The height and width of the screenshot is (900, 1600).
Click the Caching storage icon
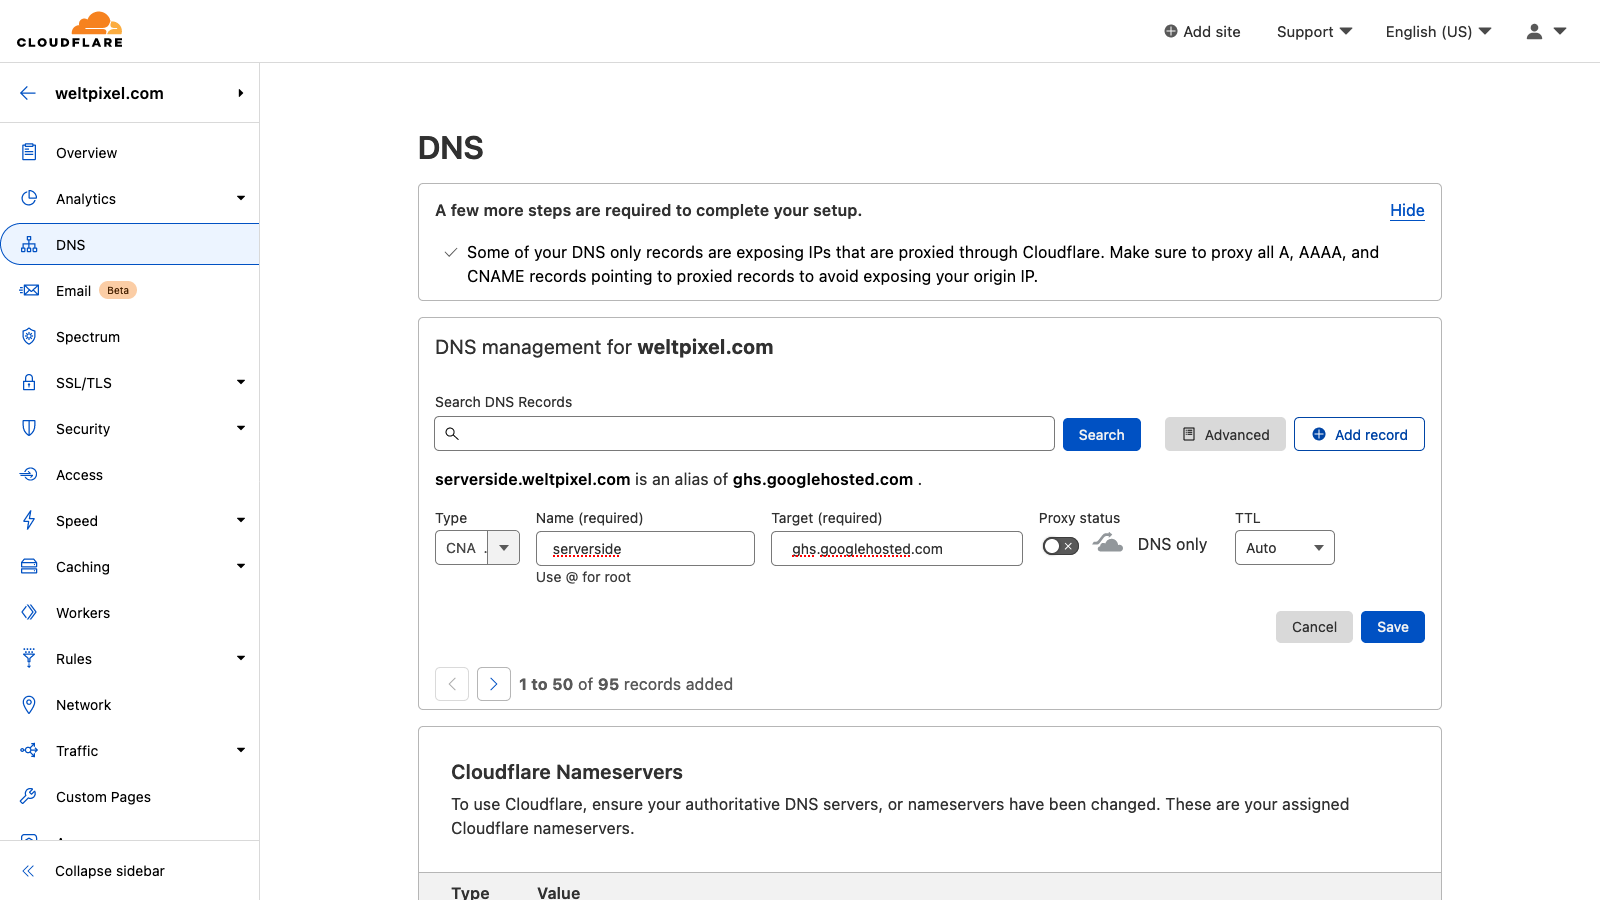tap(29, 566)
